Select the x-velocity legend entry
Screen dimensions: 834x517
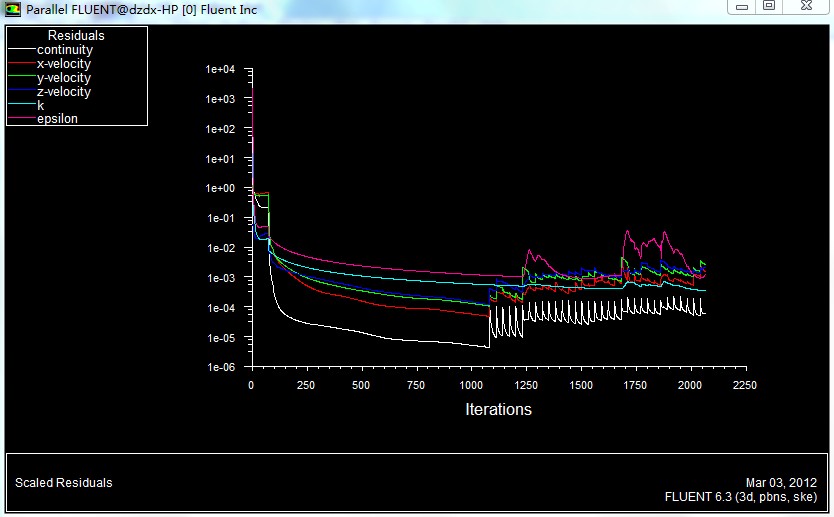(x=63, y=64)
